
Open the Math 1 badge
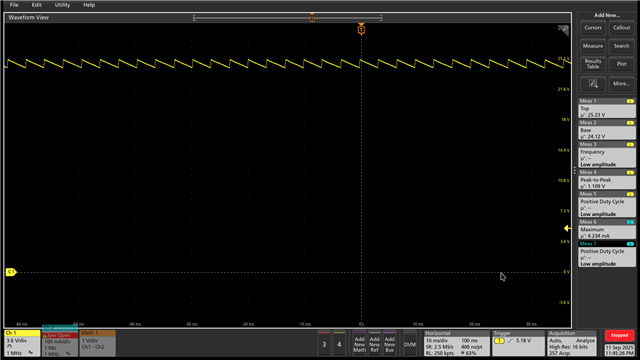pyautogui.click(x=98, y=343)
